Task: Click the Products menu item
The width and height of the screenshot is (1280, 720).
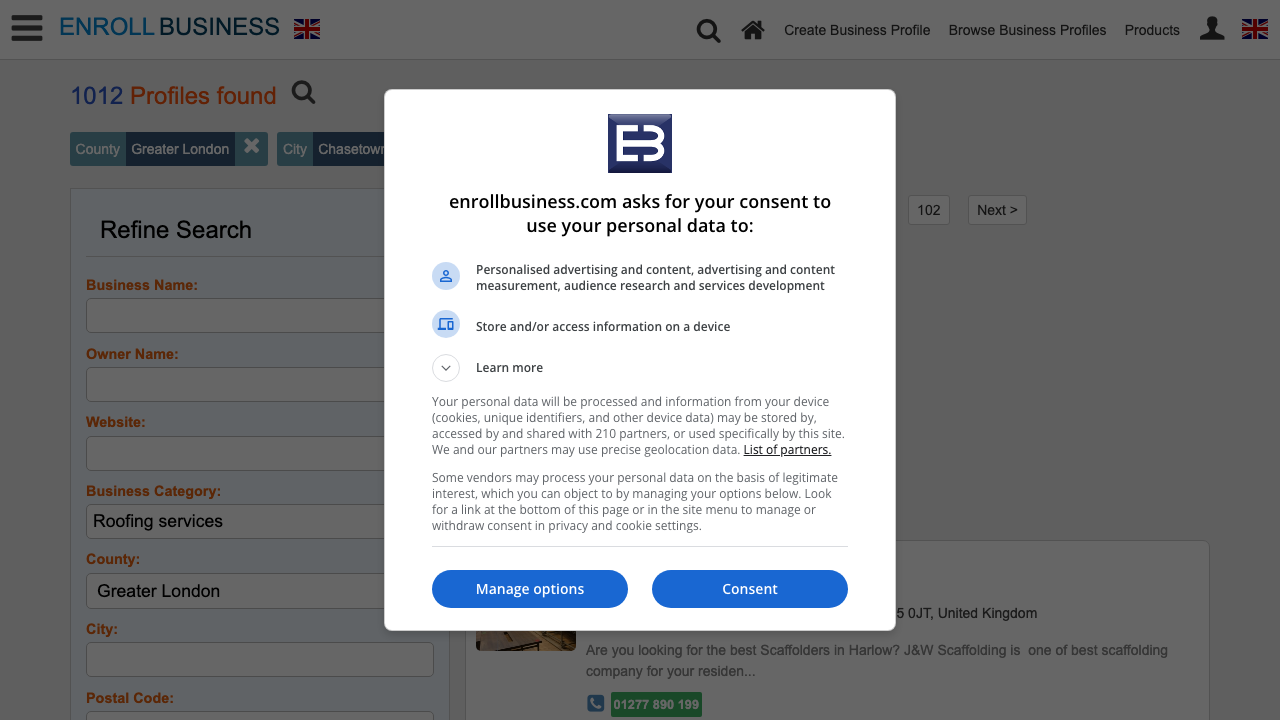Action: 1152,30
